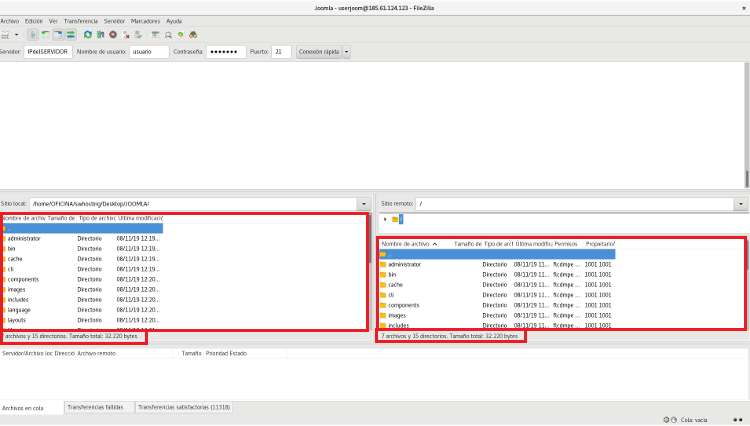Open the Conexión rápida history dropdown
Image resolution: width=750 pixels, height=426 pixels.
[347, 52]
